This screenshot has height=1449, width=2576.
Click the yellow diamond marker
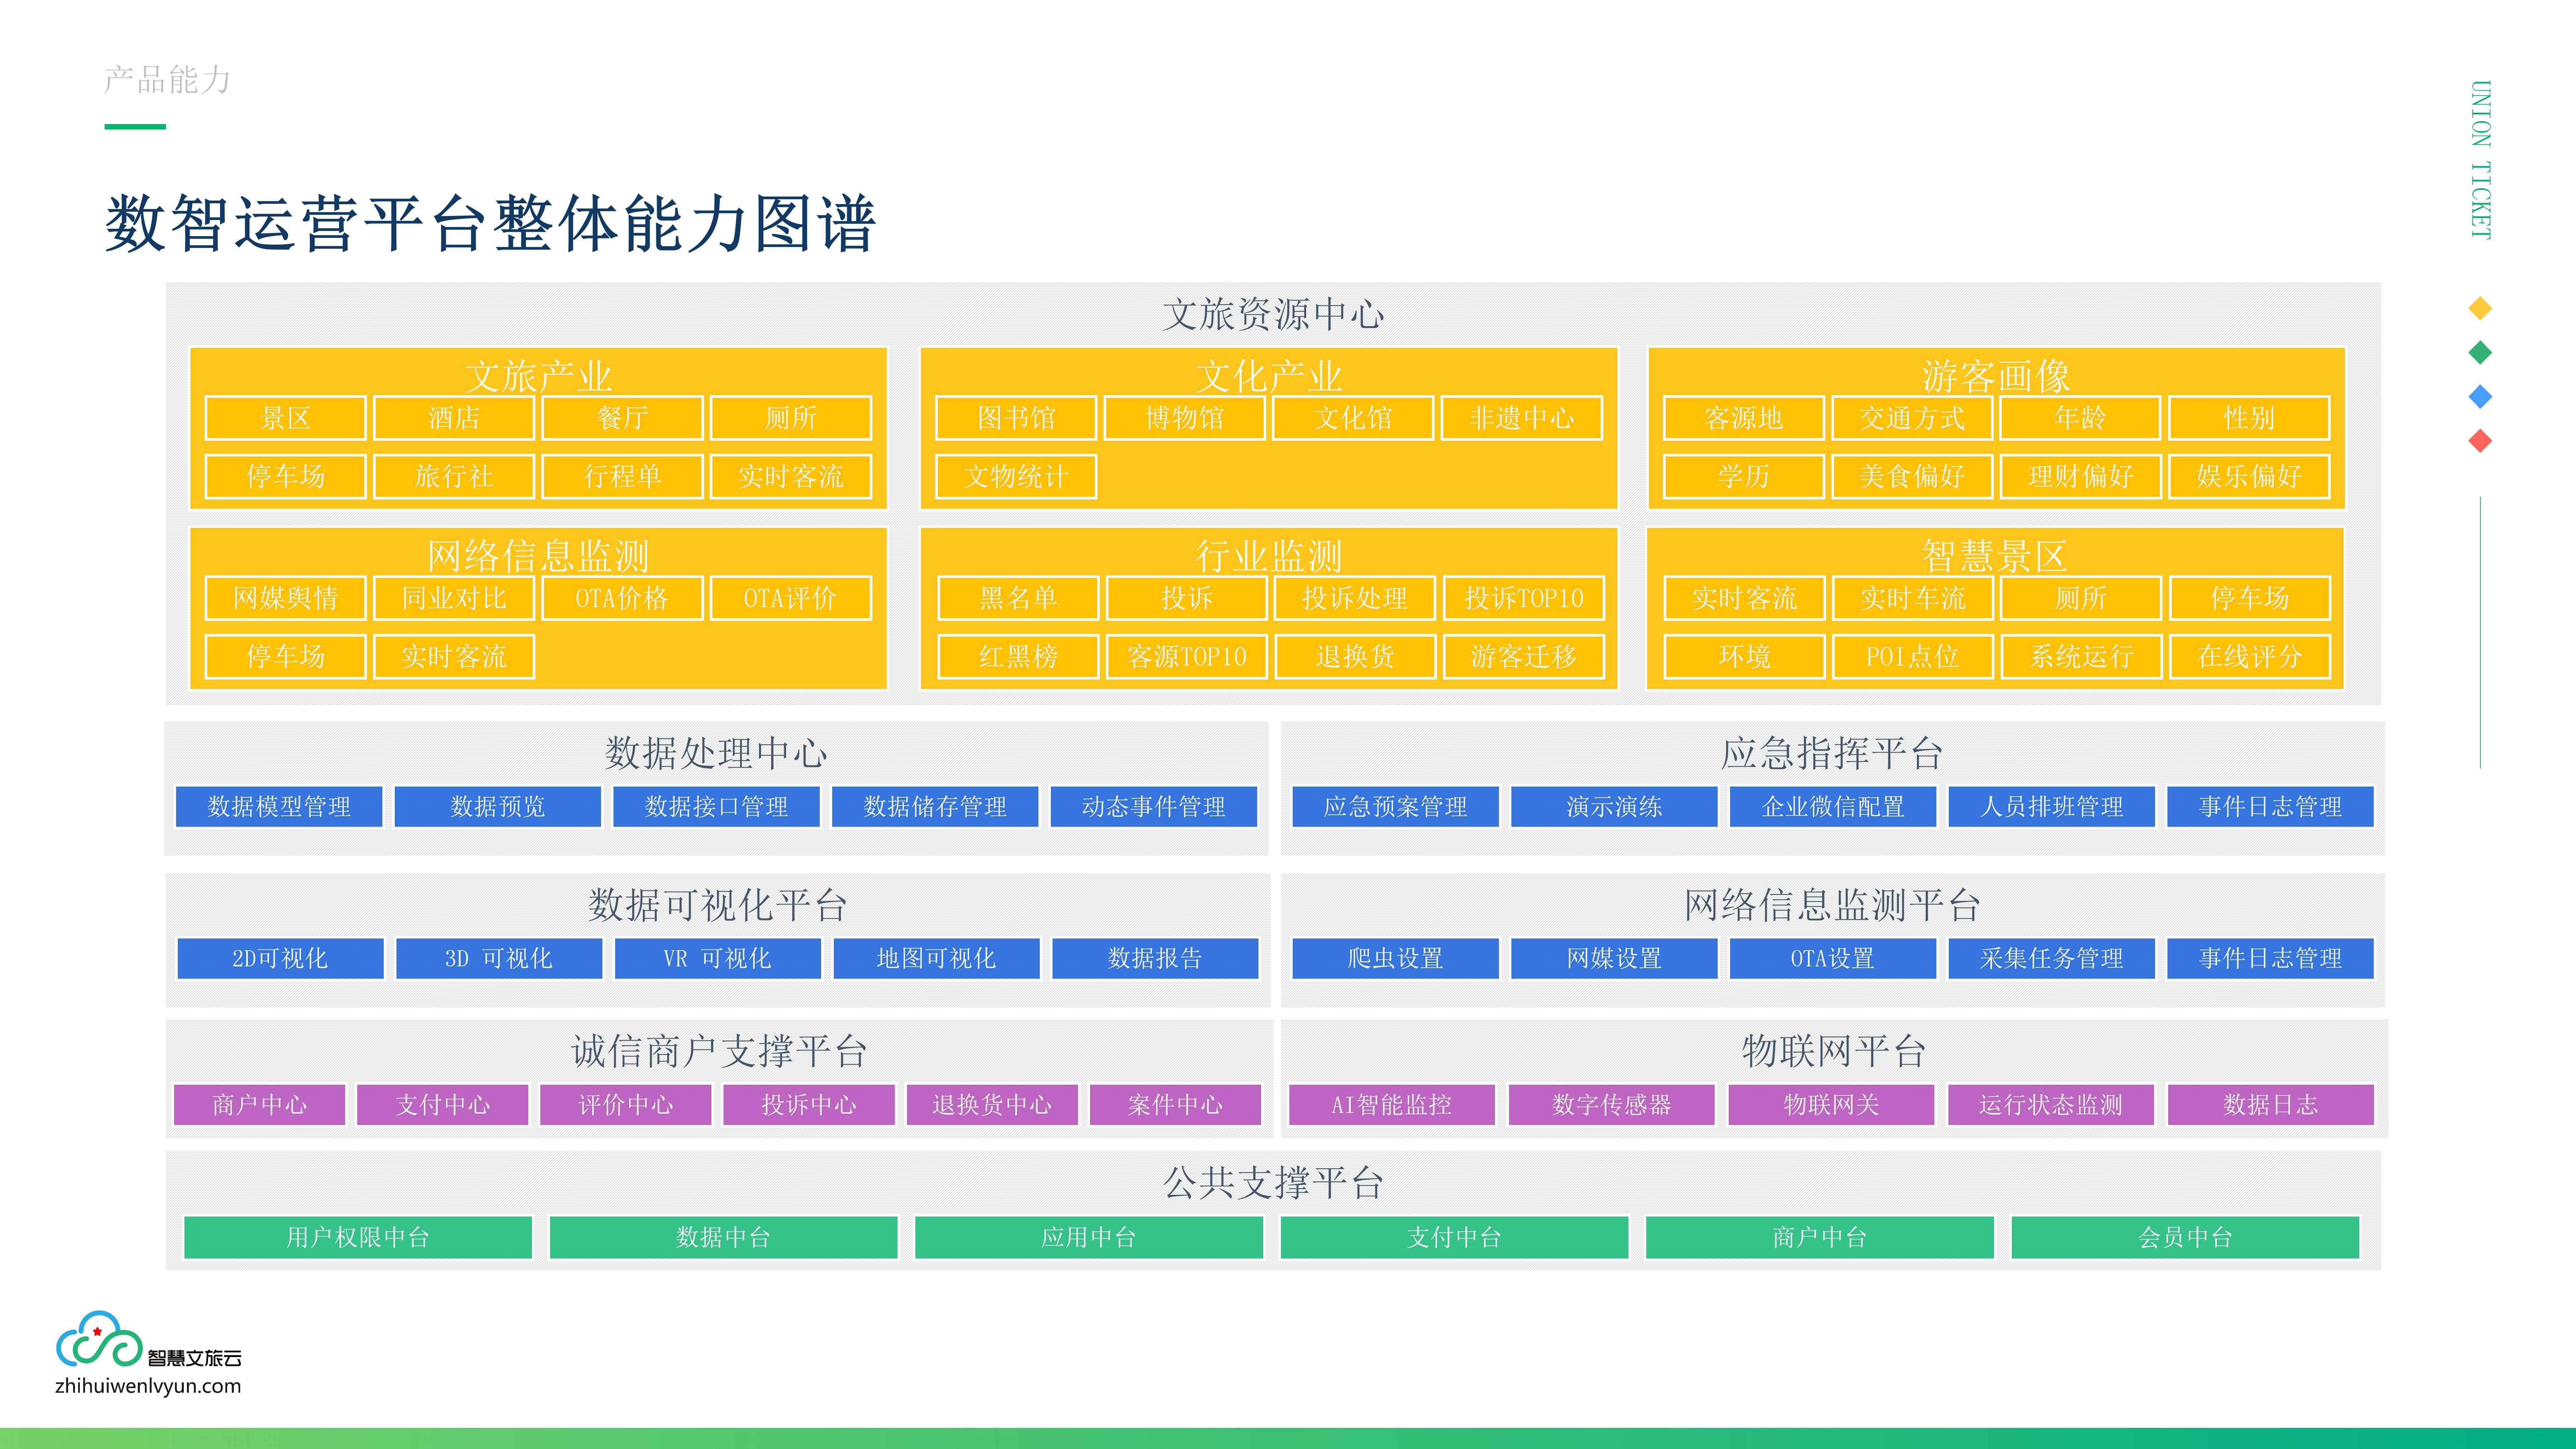click(x=2480, y=308)
